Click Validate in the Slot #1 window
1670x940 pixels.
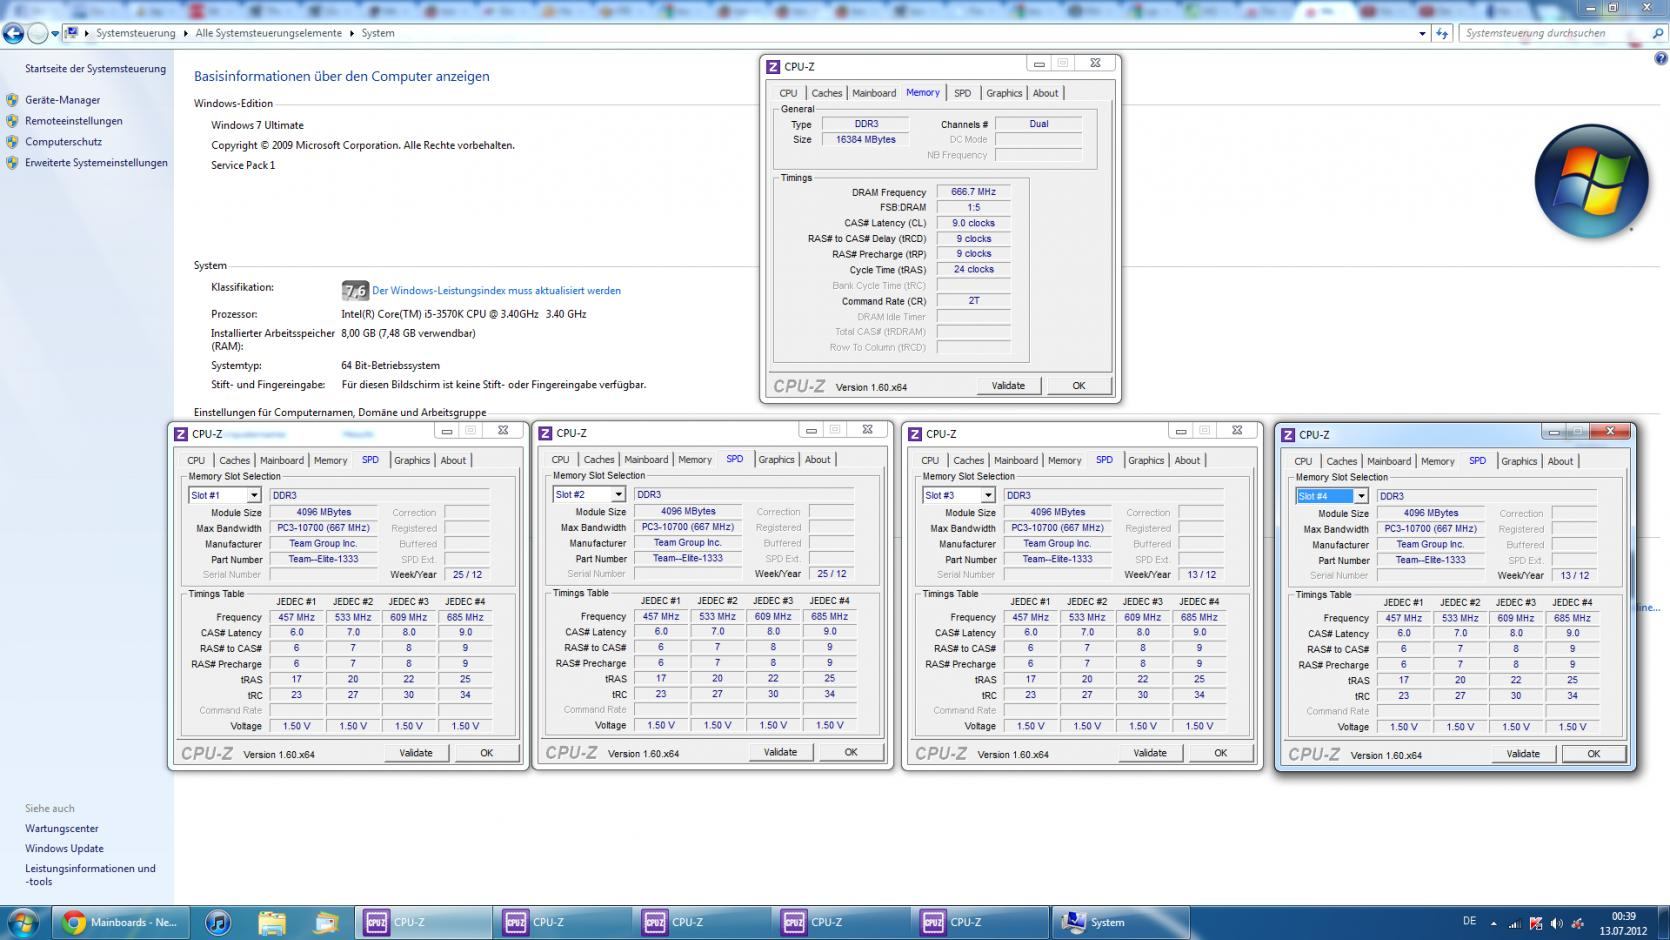point(416,753)
